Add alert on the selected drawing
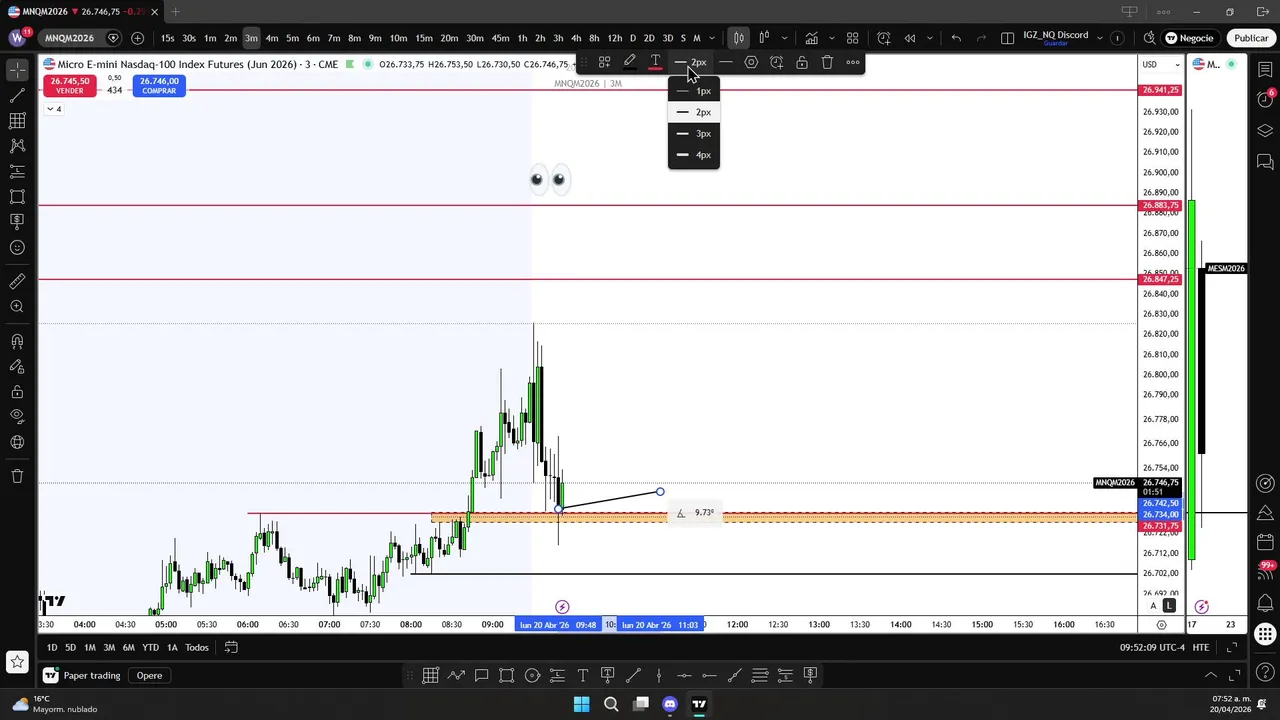The width and height of the screenshot is (1280, 720). (776, 62)
